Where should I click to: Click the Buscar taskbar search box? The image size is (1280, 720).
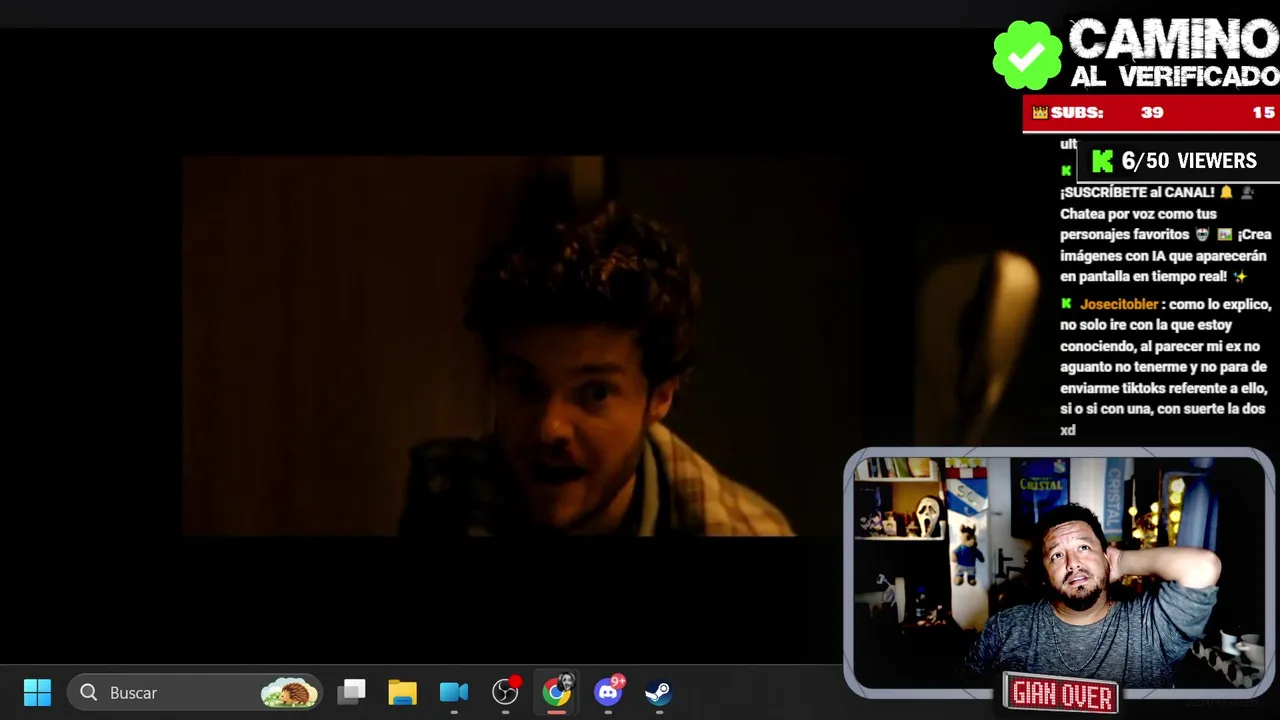[195, 692]
